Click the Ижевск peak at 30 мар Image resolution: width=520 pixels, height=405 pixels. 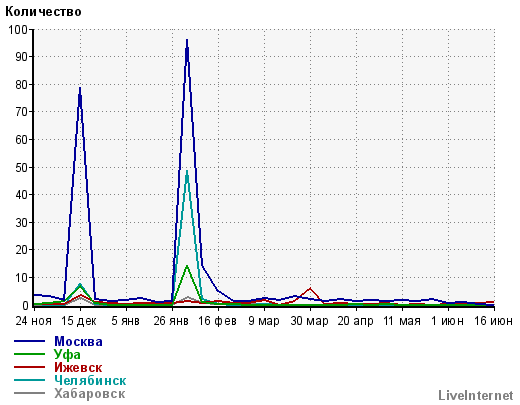(x=310, y=288)
